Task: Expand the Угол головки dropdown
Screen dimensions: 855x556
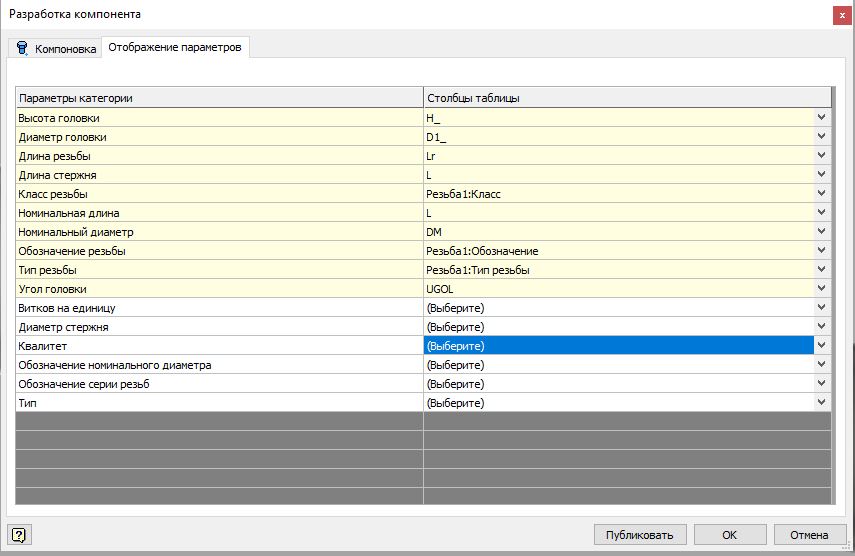Action: [x=821, y=289]
